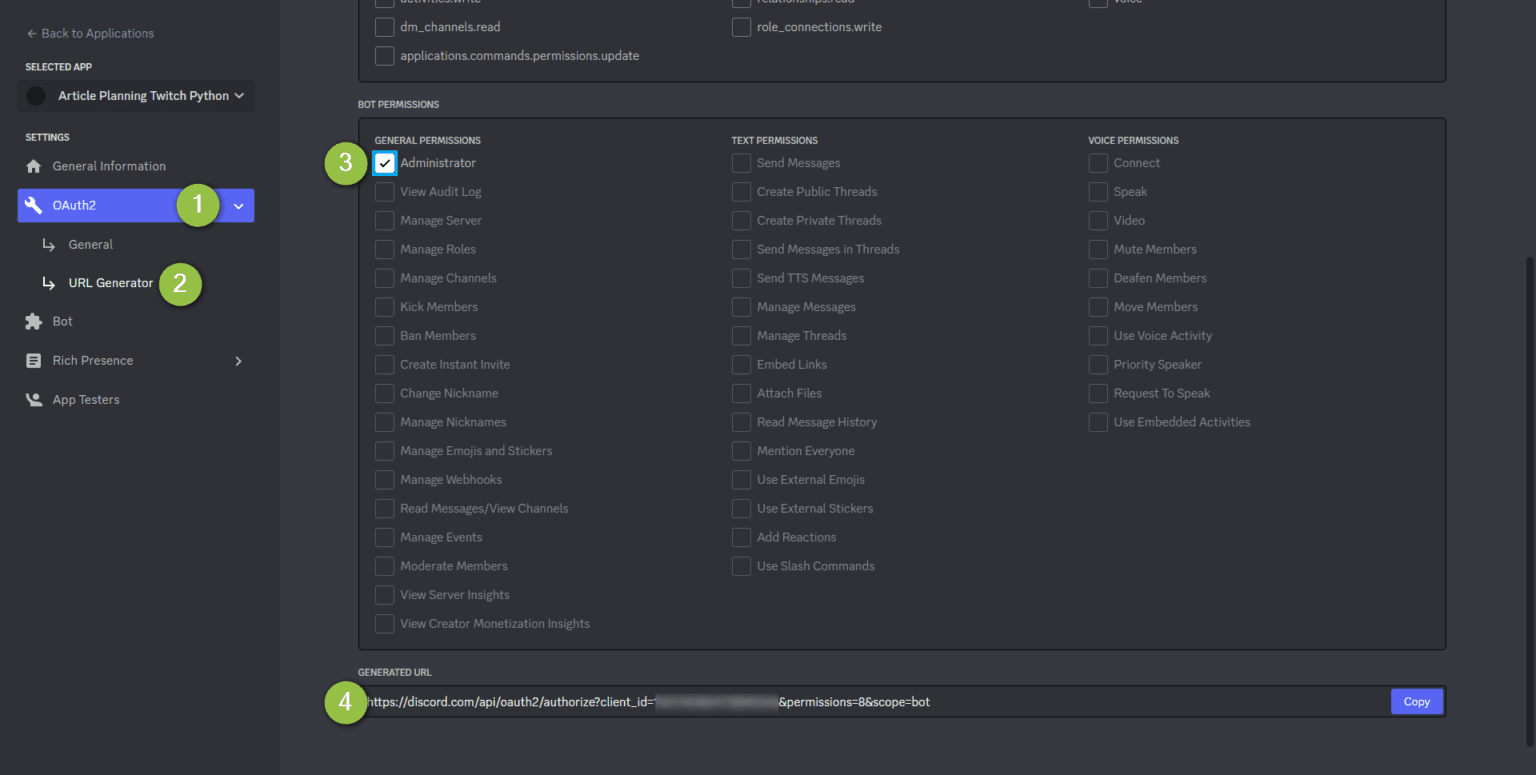Tick the Speak voice permission checkbox
The height and width of the screenshot is (775, 1536).
coord(1098,192)
